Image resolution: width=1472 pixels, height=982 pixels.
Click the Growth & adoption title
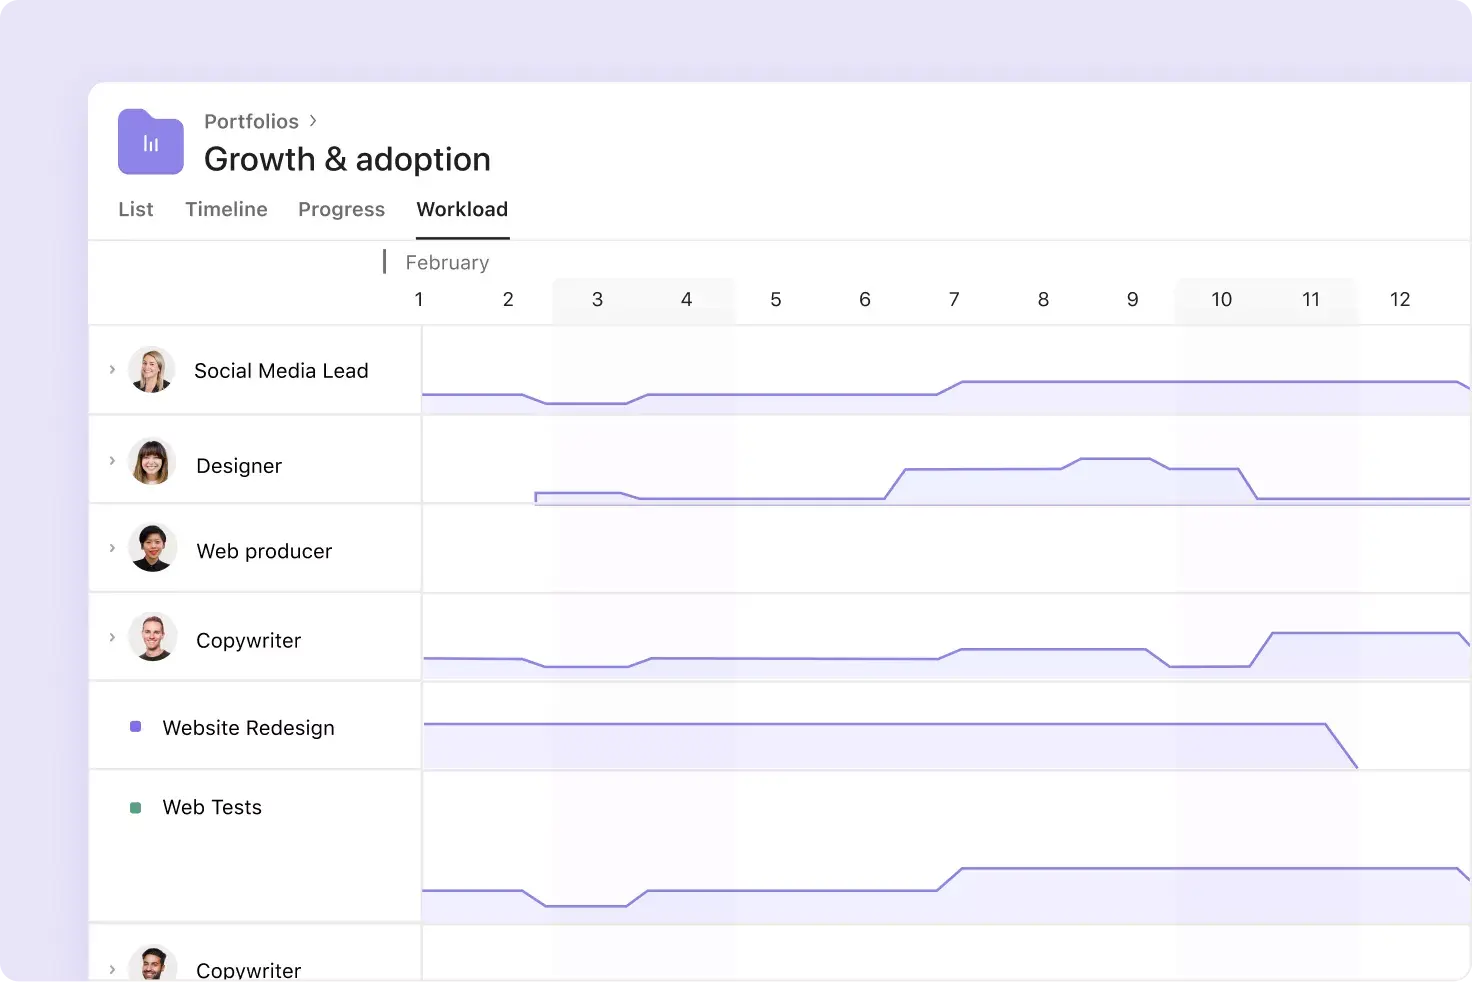[x=347, y=158]
